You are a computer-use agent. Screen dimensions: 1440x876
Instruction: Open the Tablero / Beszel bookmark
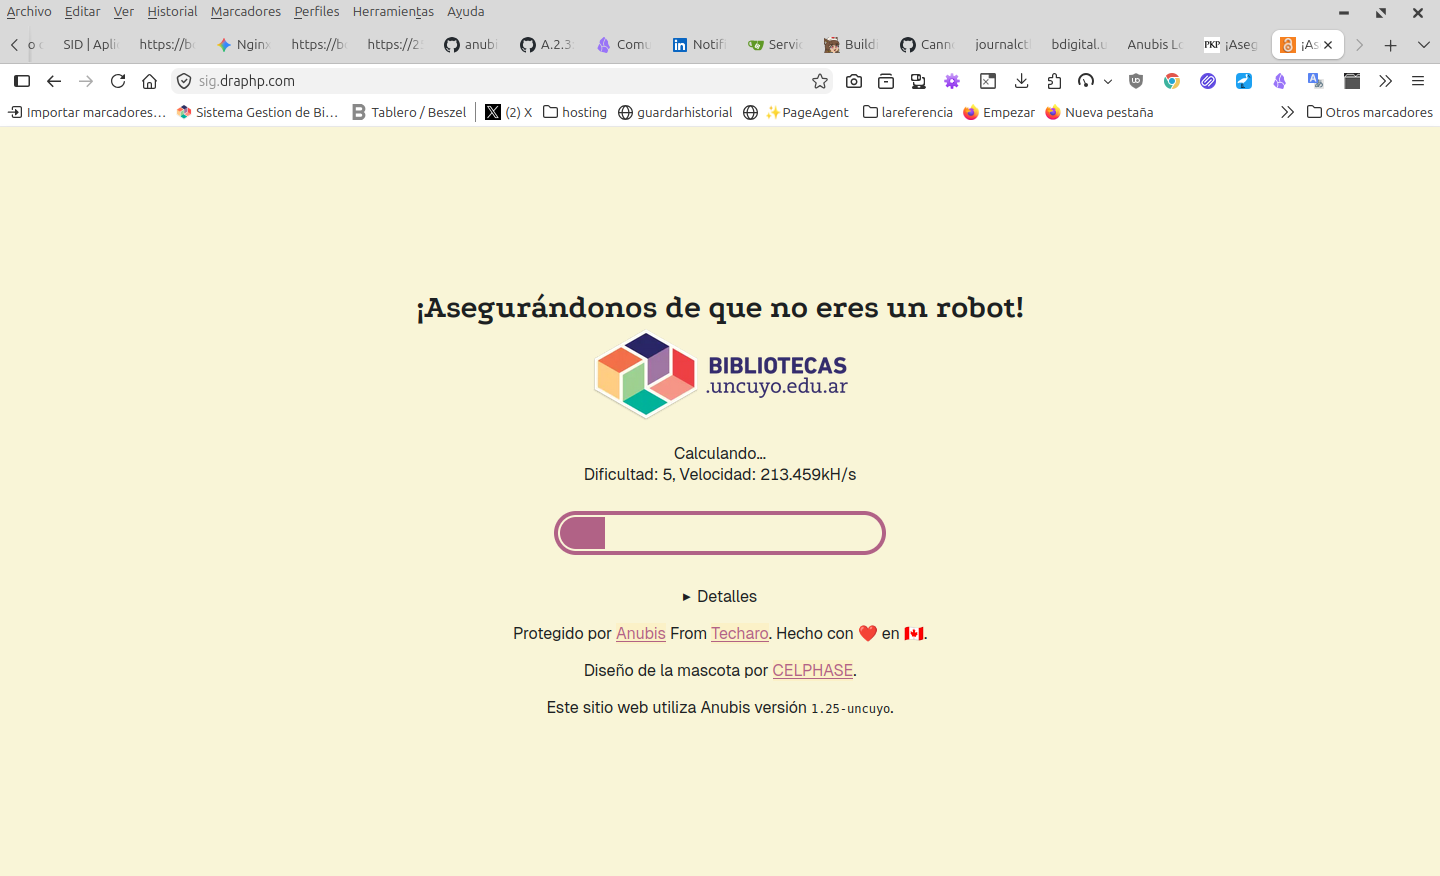pos(409,112)
